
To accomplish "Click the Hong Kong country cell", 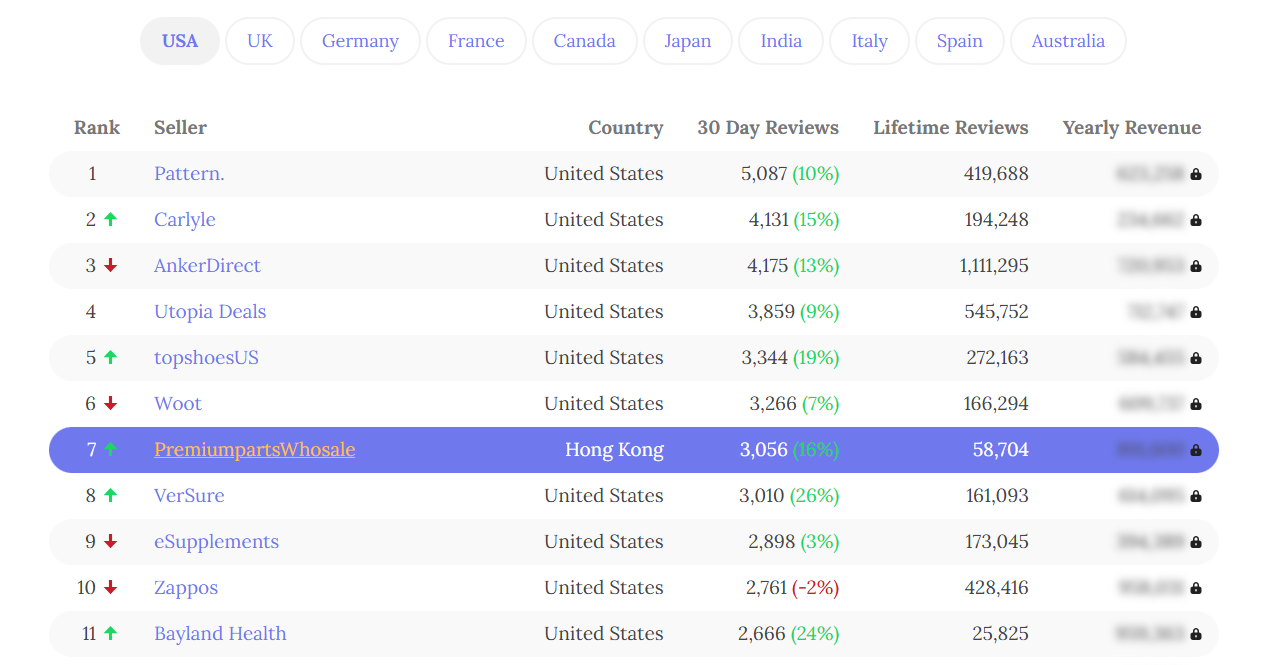I will 614,450.
